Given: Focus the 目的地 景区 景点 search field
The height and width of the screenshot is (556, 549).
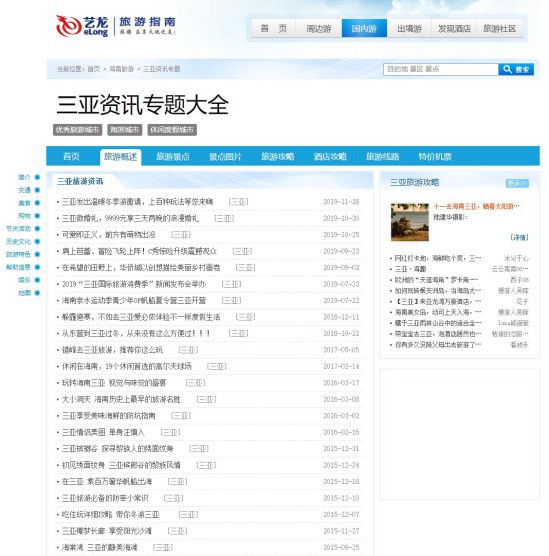Looking at the screenshot, I should 440,69.
